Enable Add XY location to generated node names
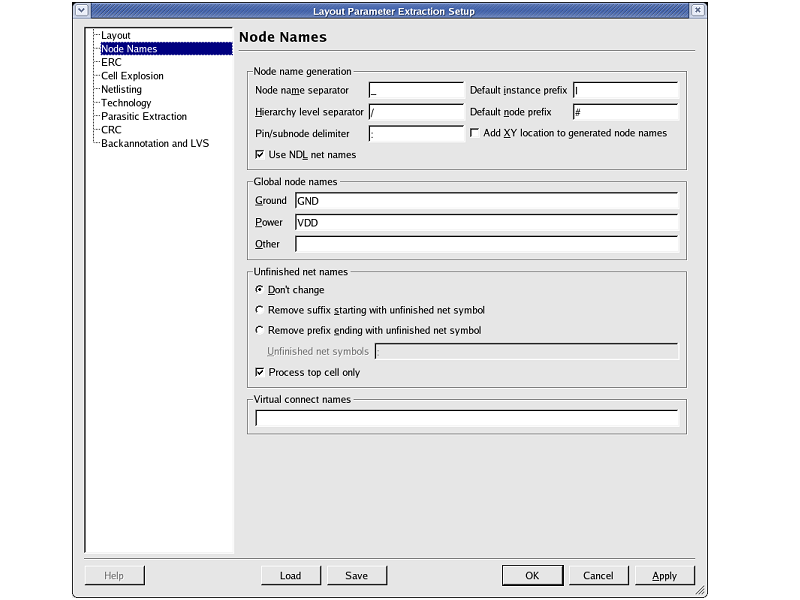The width and height of the screenshot is (800, 600). [x=476, y=133]
